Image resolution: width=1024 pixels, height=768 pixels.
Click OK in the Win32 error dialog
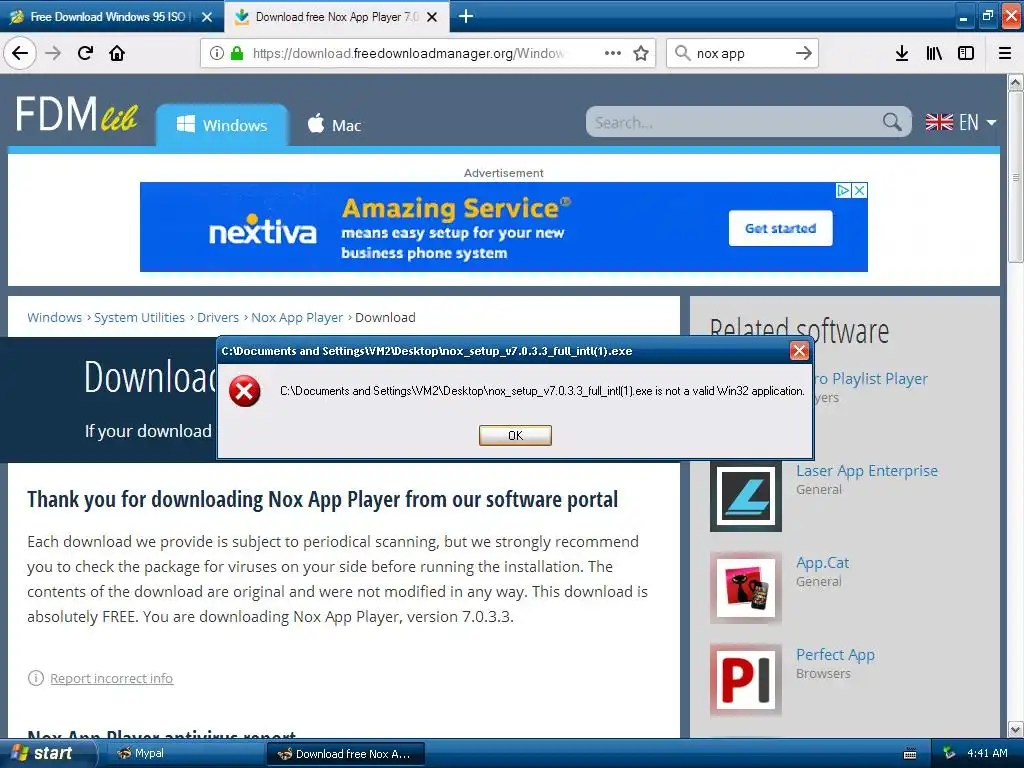point(515,436)
